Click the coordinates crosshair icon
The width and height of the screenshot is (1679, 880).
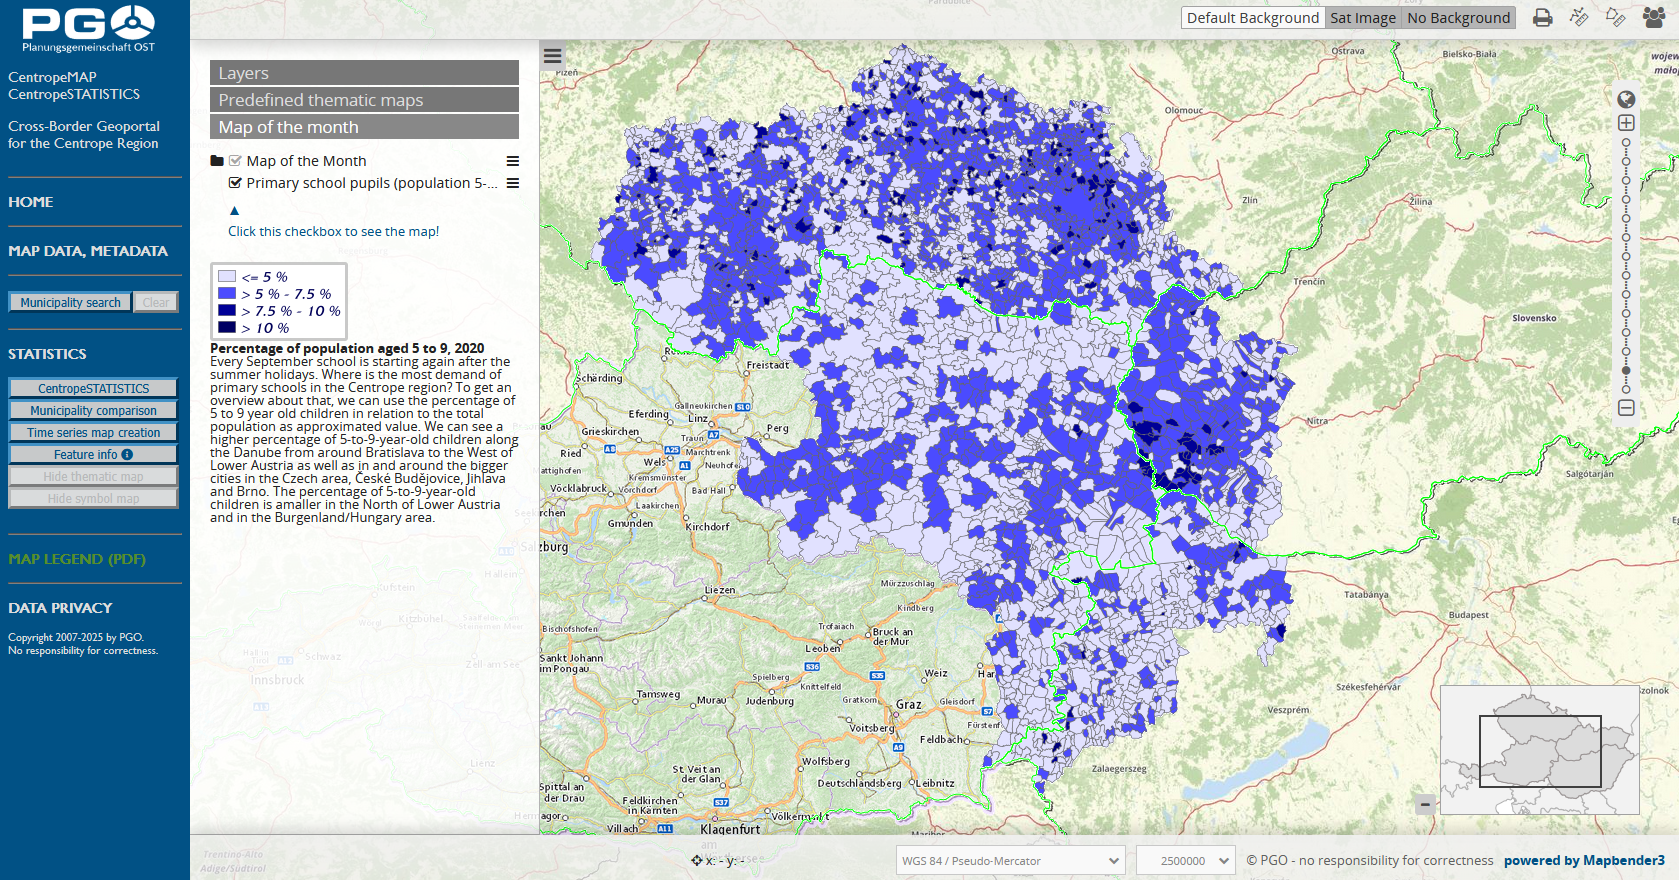(x=696, y=860)
